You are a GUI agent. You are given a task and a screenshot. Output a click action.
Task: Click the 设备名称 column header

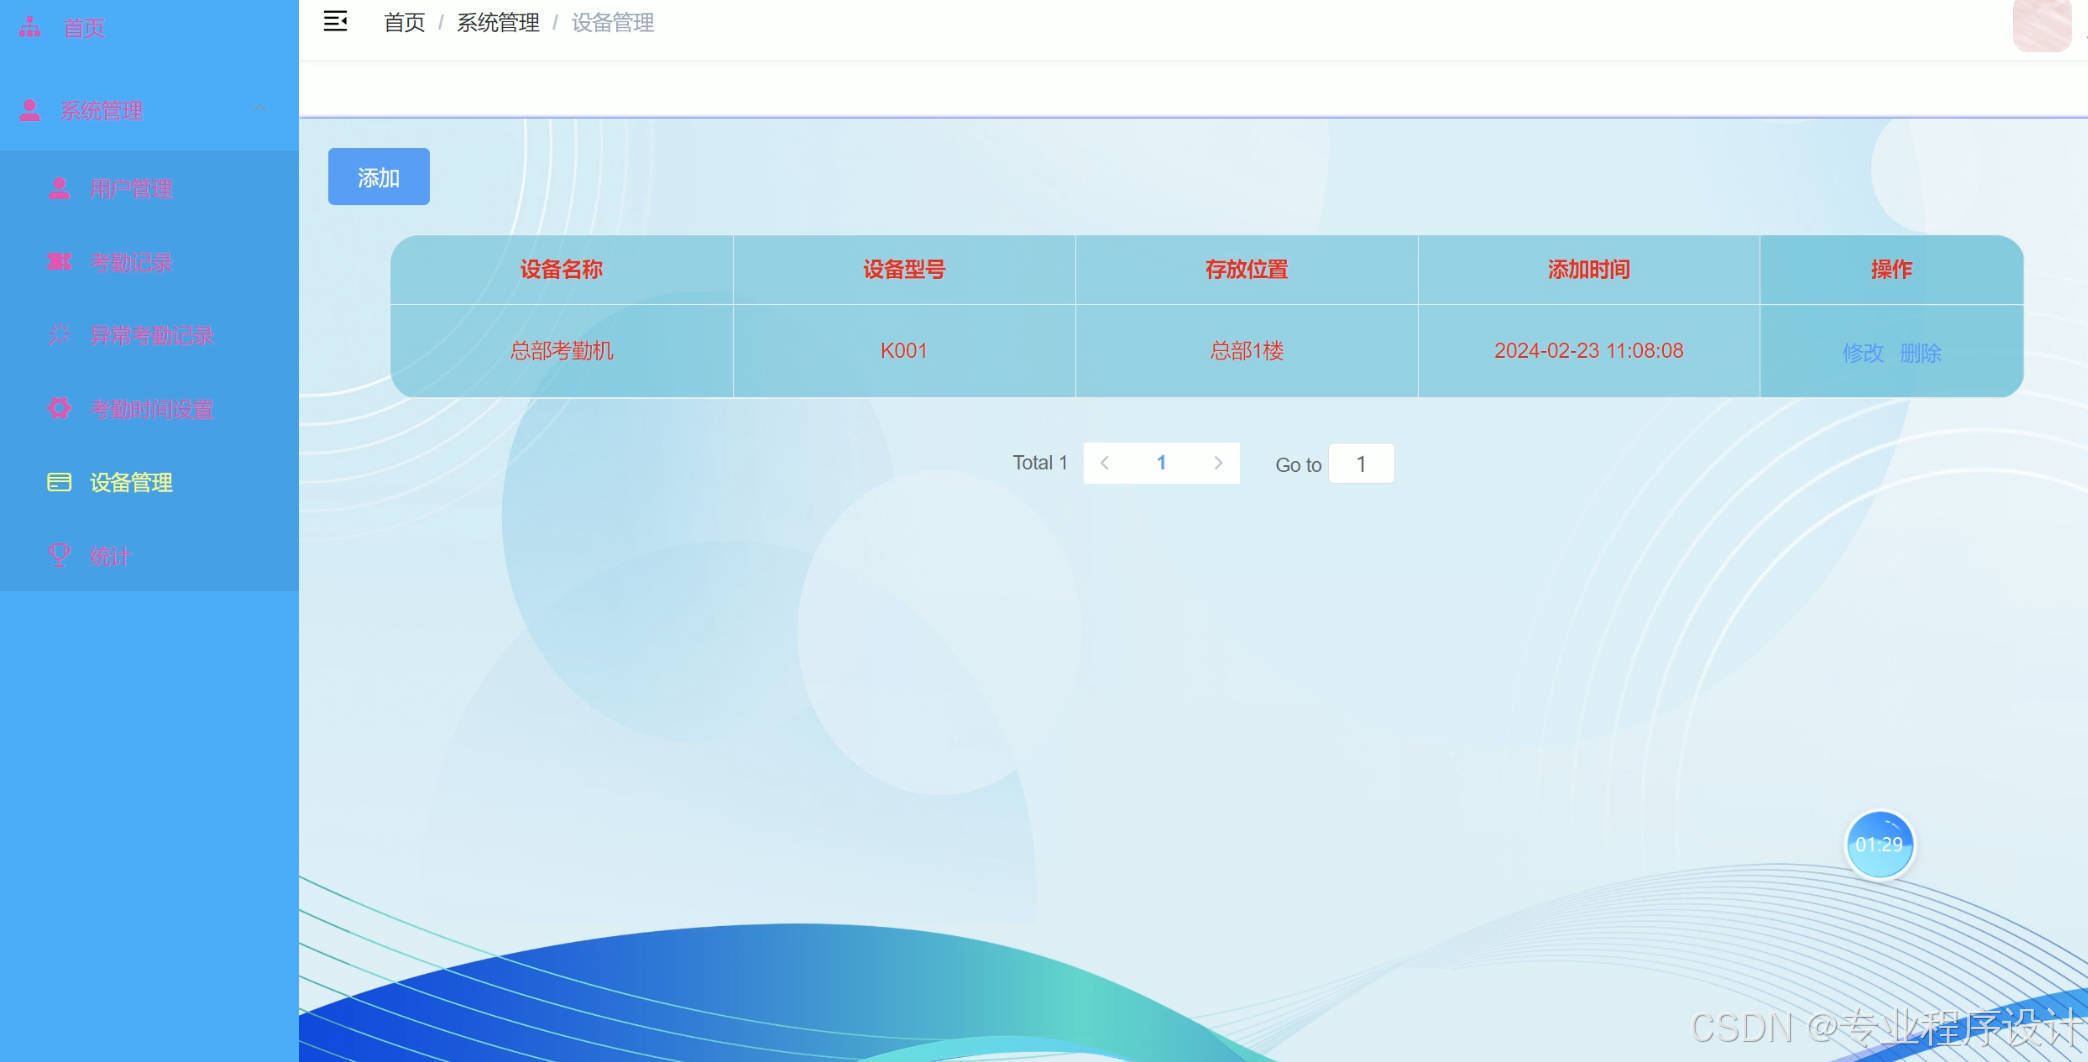(x=562, y=269)
